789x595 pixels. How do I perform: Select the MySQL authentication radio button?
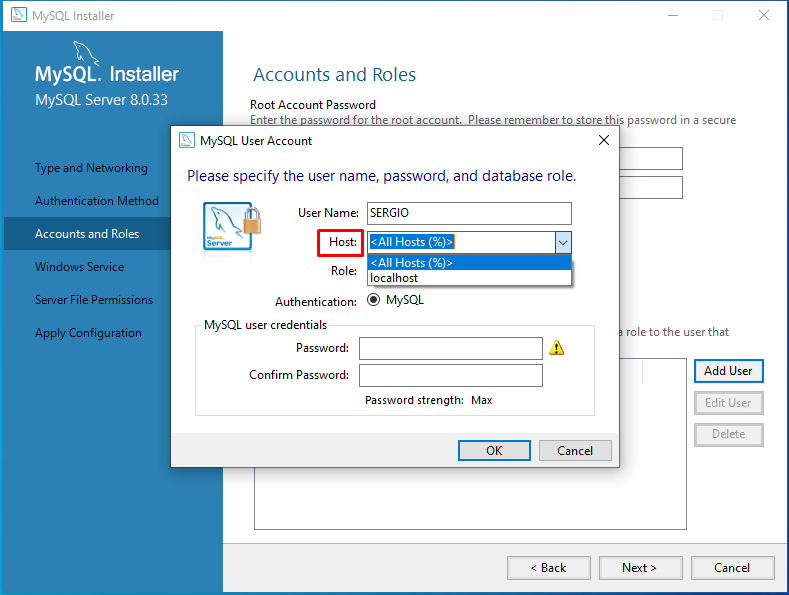374,300
